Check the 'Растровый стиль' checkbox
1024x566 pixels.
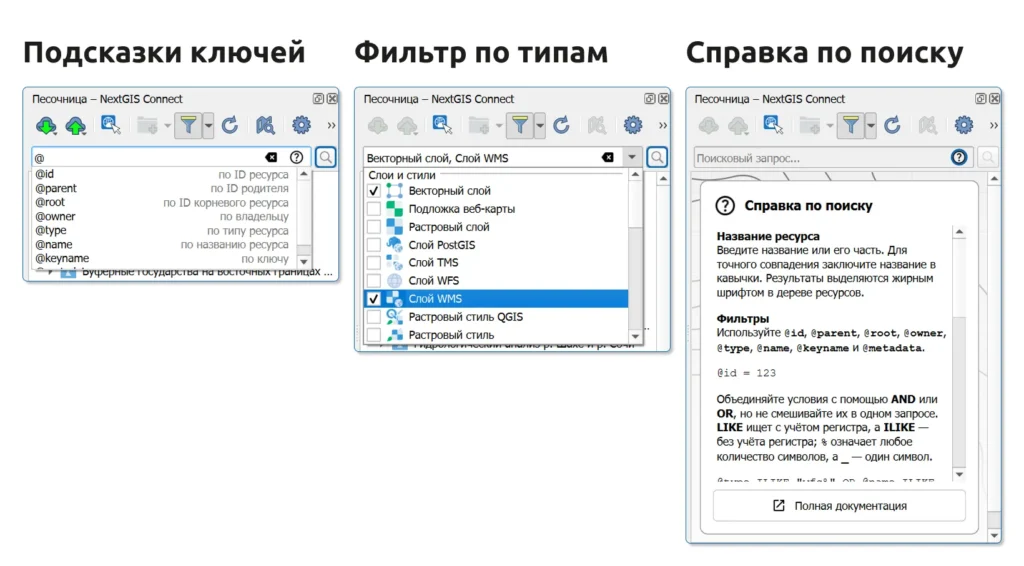click(374, 335)
